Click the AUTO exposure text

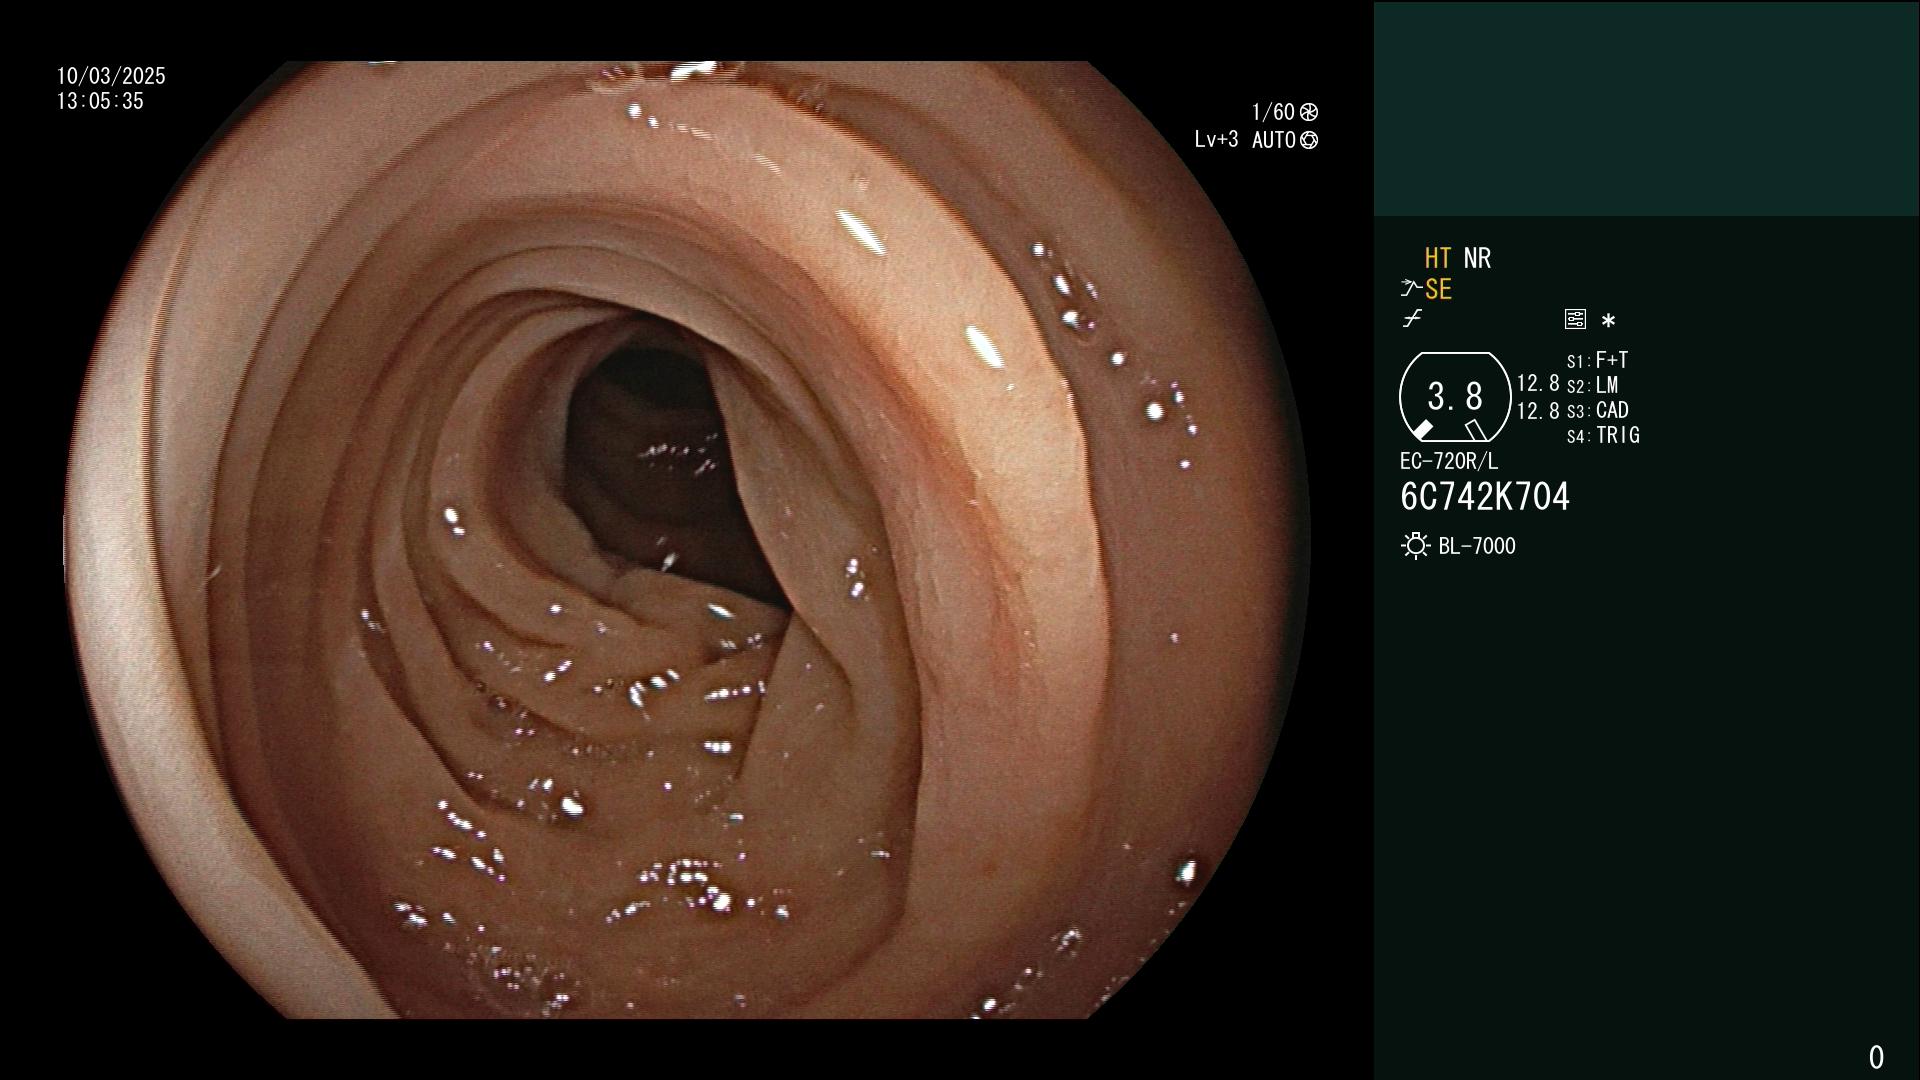[x=1274, y=141]
